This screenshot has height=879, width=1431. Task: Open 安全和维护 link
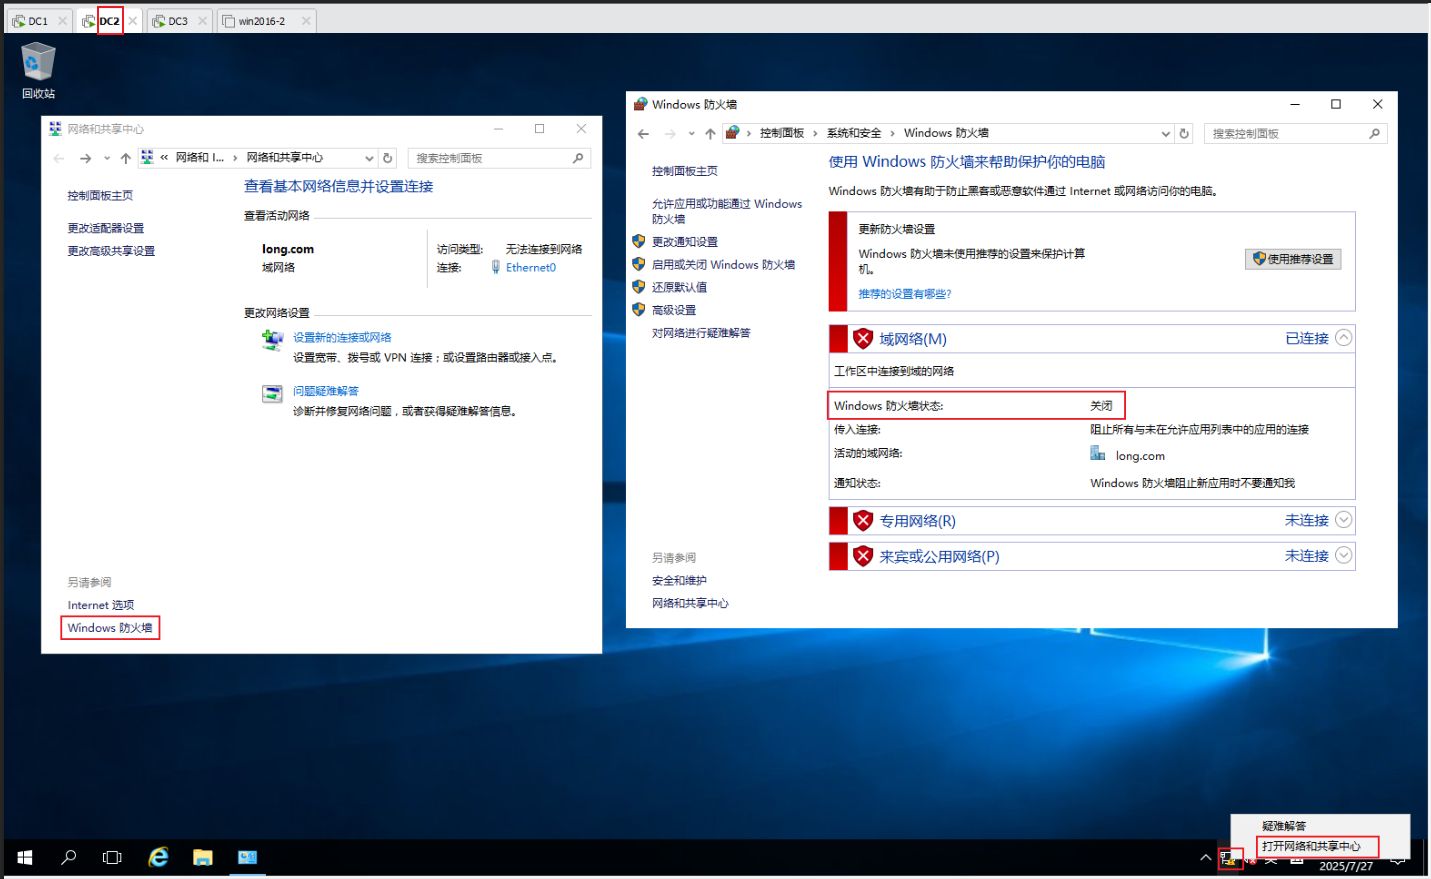[x=679, y=581]
